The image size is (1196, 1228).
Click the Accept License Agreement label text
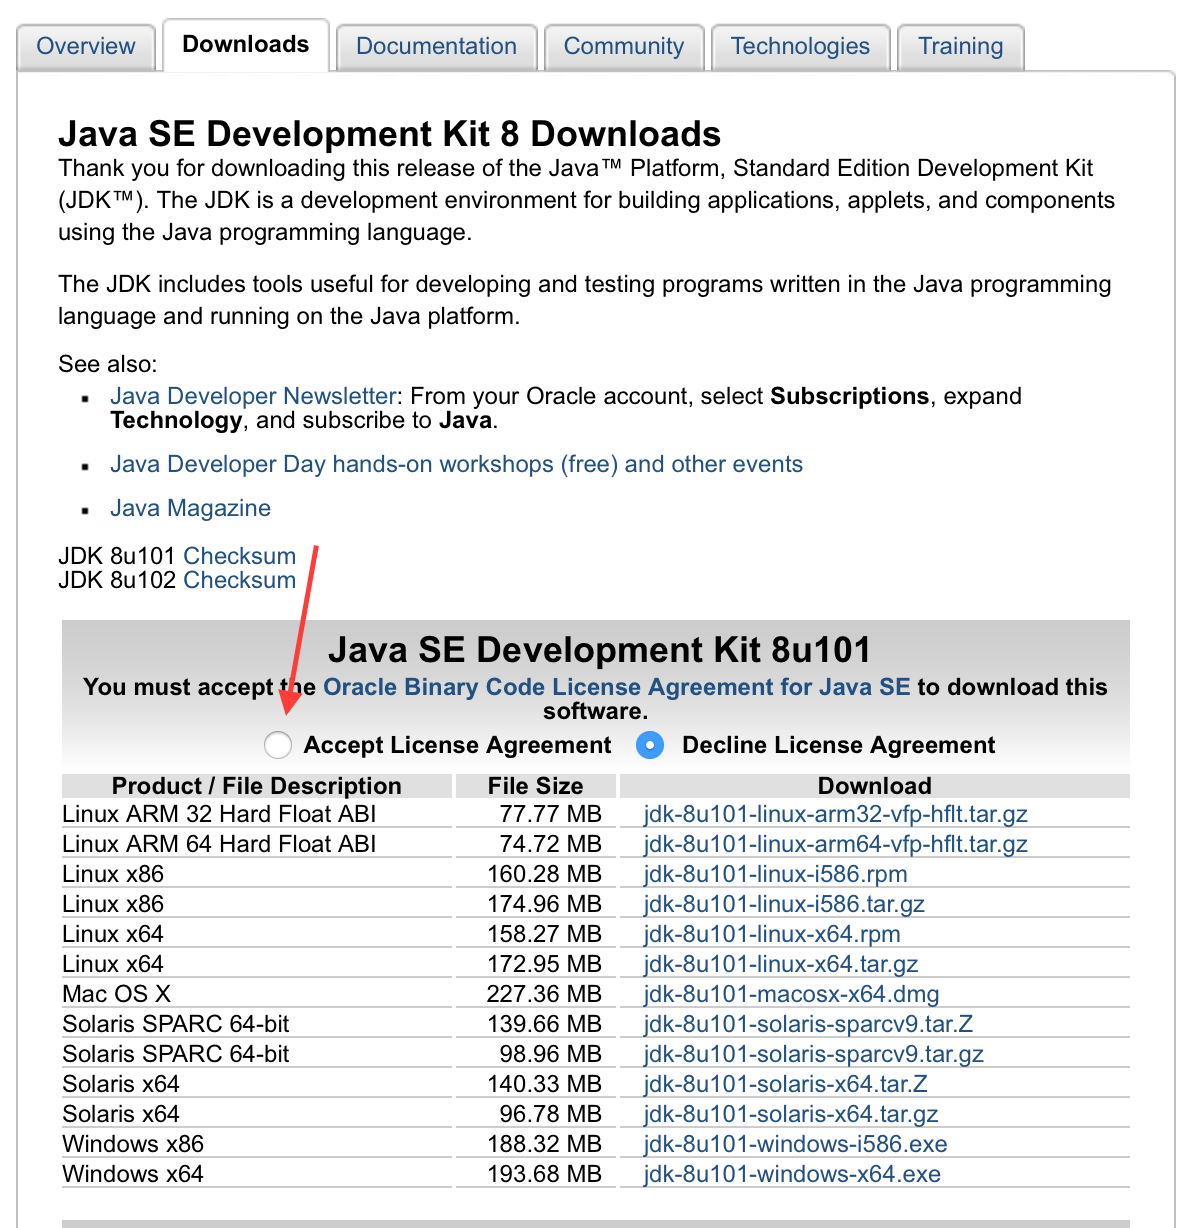click(457, 745)
